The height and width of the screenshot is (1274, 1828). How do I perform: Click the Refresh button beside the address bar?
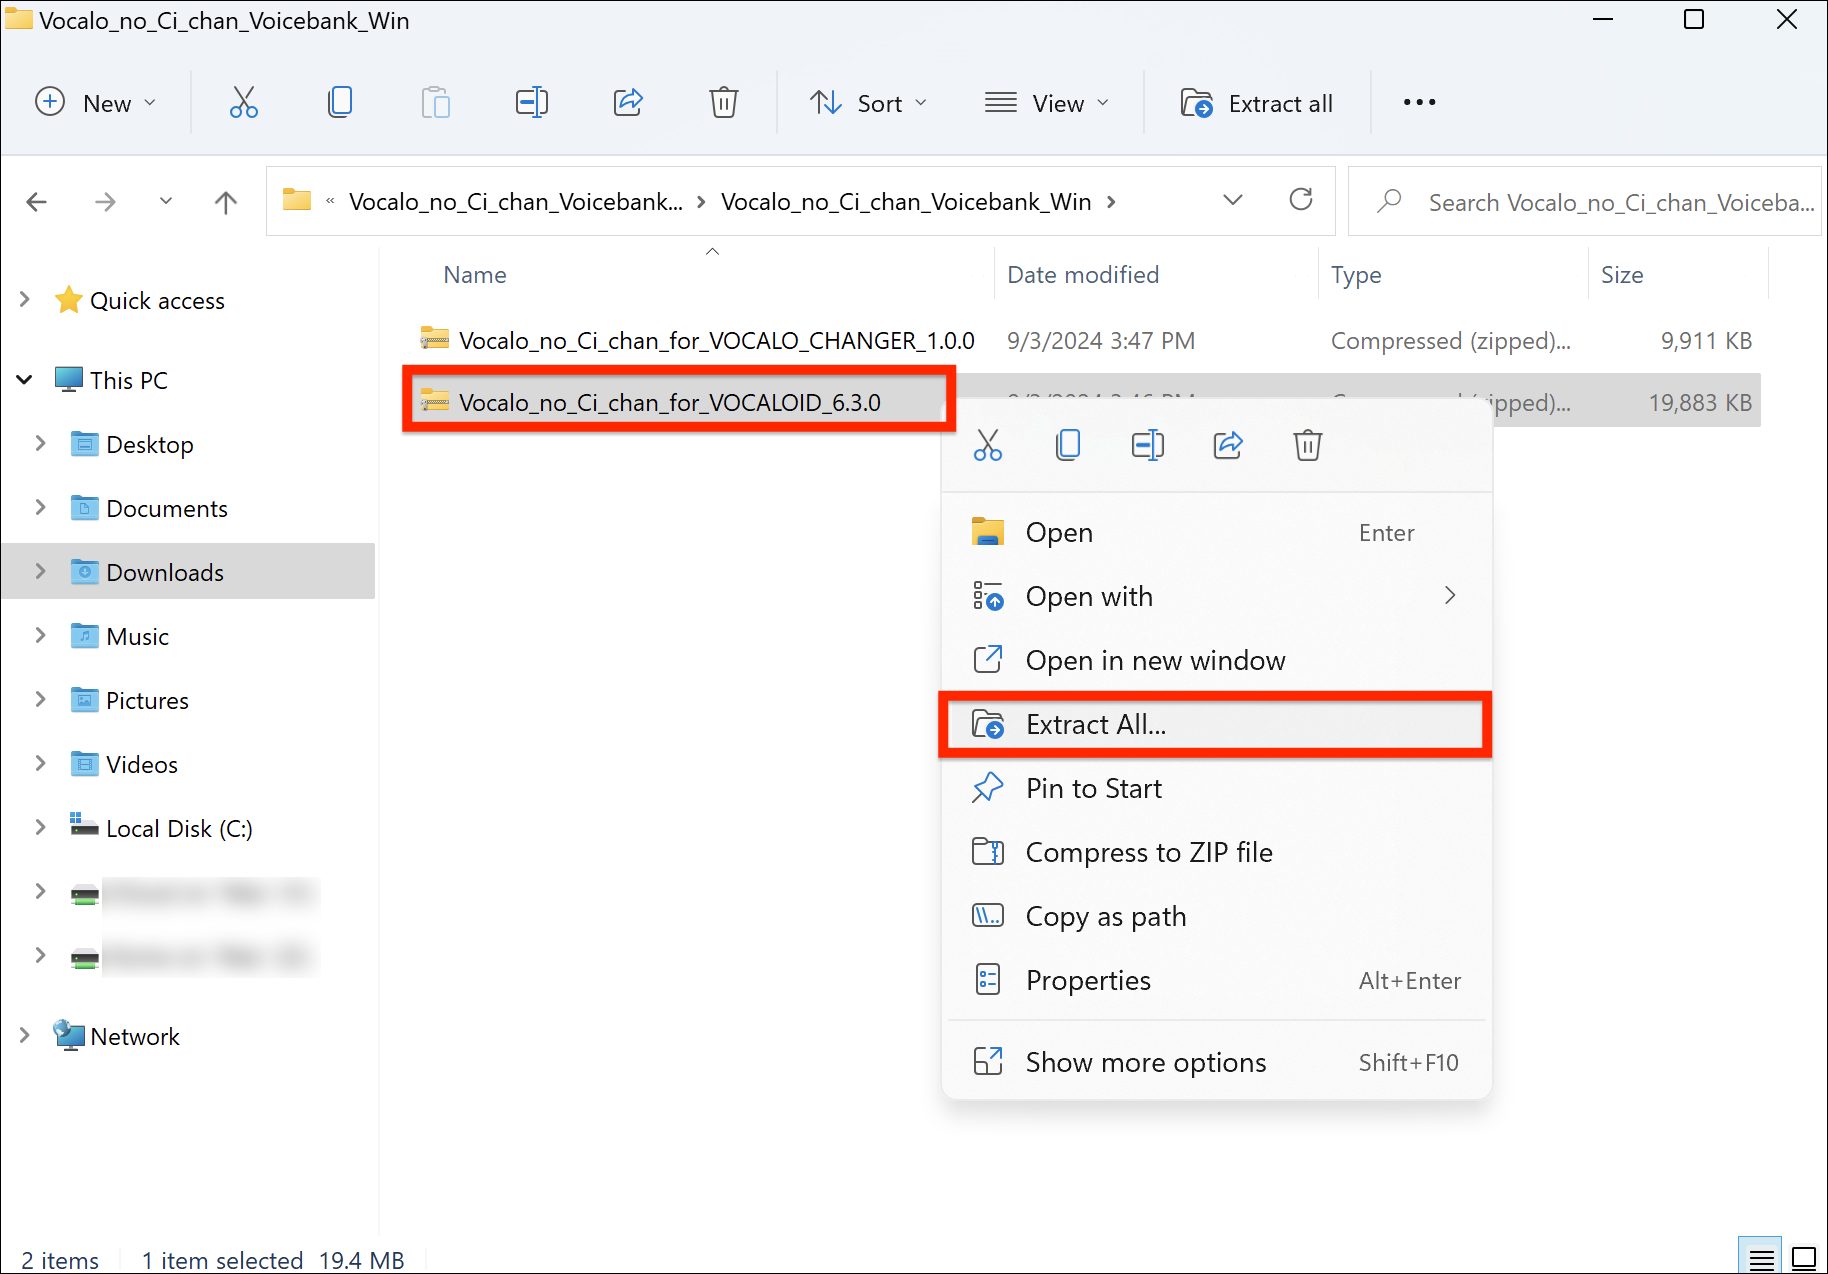tap(1300, 200)
